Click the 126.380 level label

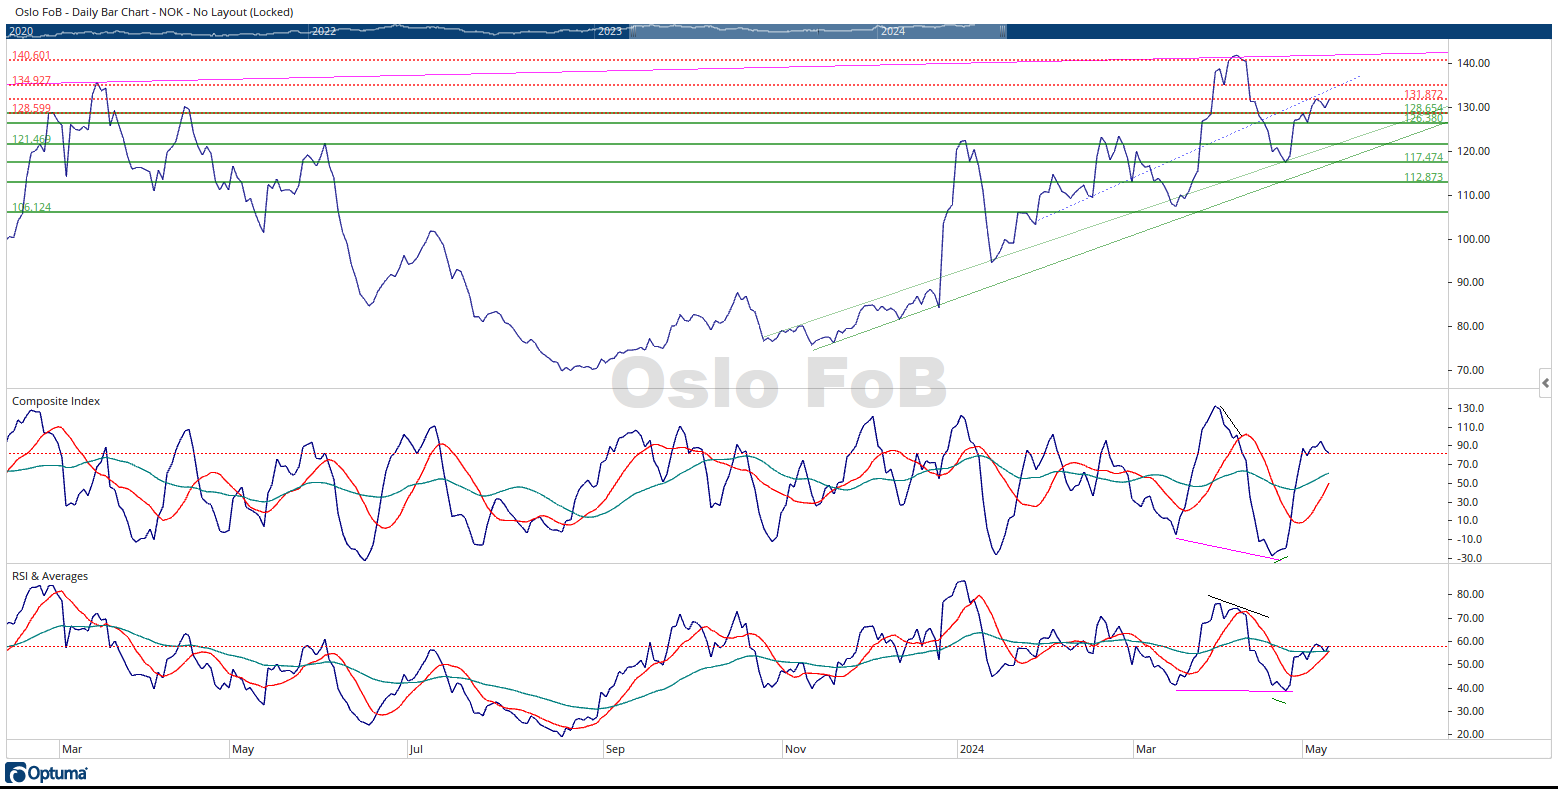tap(1423, 118)
